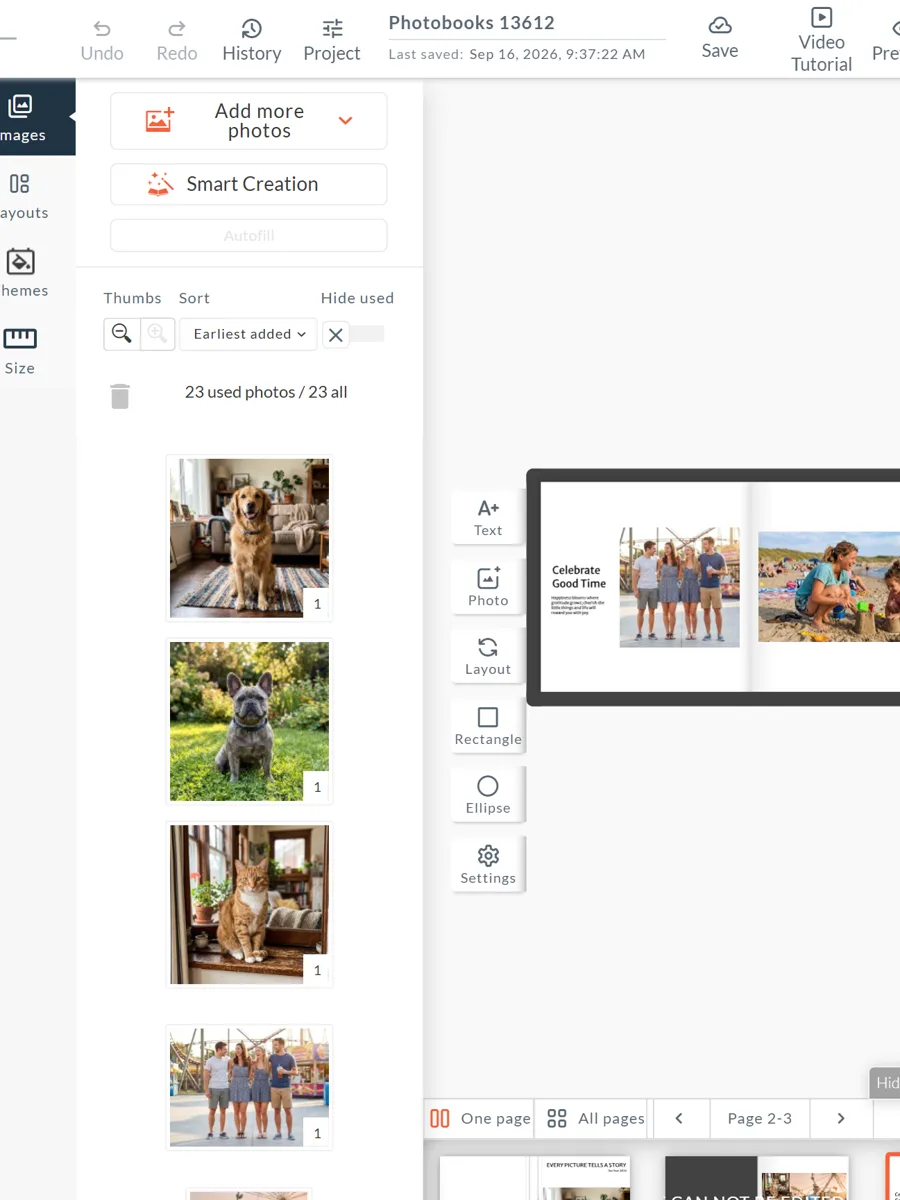This screenshot has height=1200, width=900.
Task: Select the four friends photo thumbnail
Action: pos(249,1087)
